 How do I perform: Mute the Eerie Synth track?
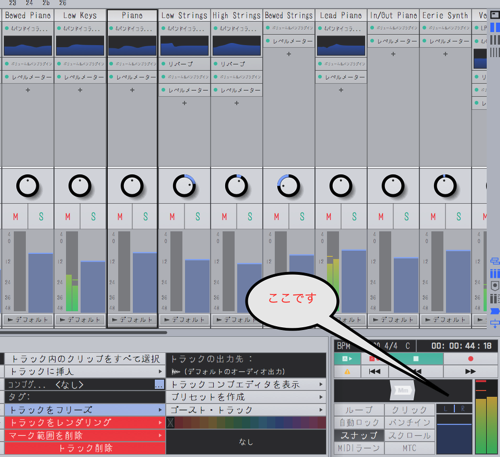coord(433,217)
